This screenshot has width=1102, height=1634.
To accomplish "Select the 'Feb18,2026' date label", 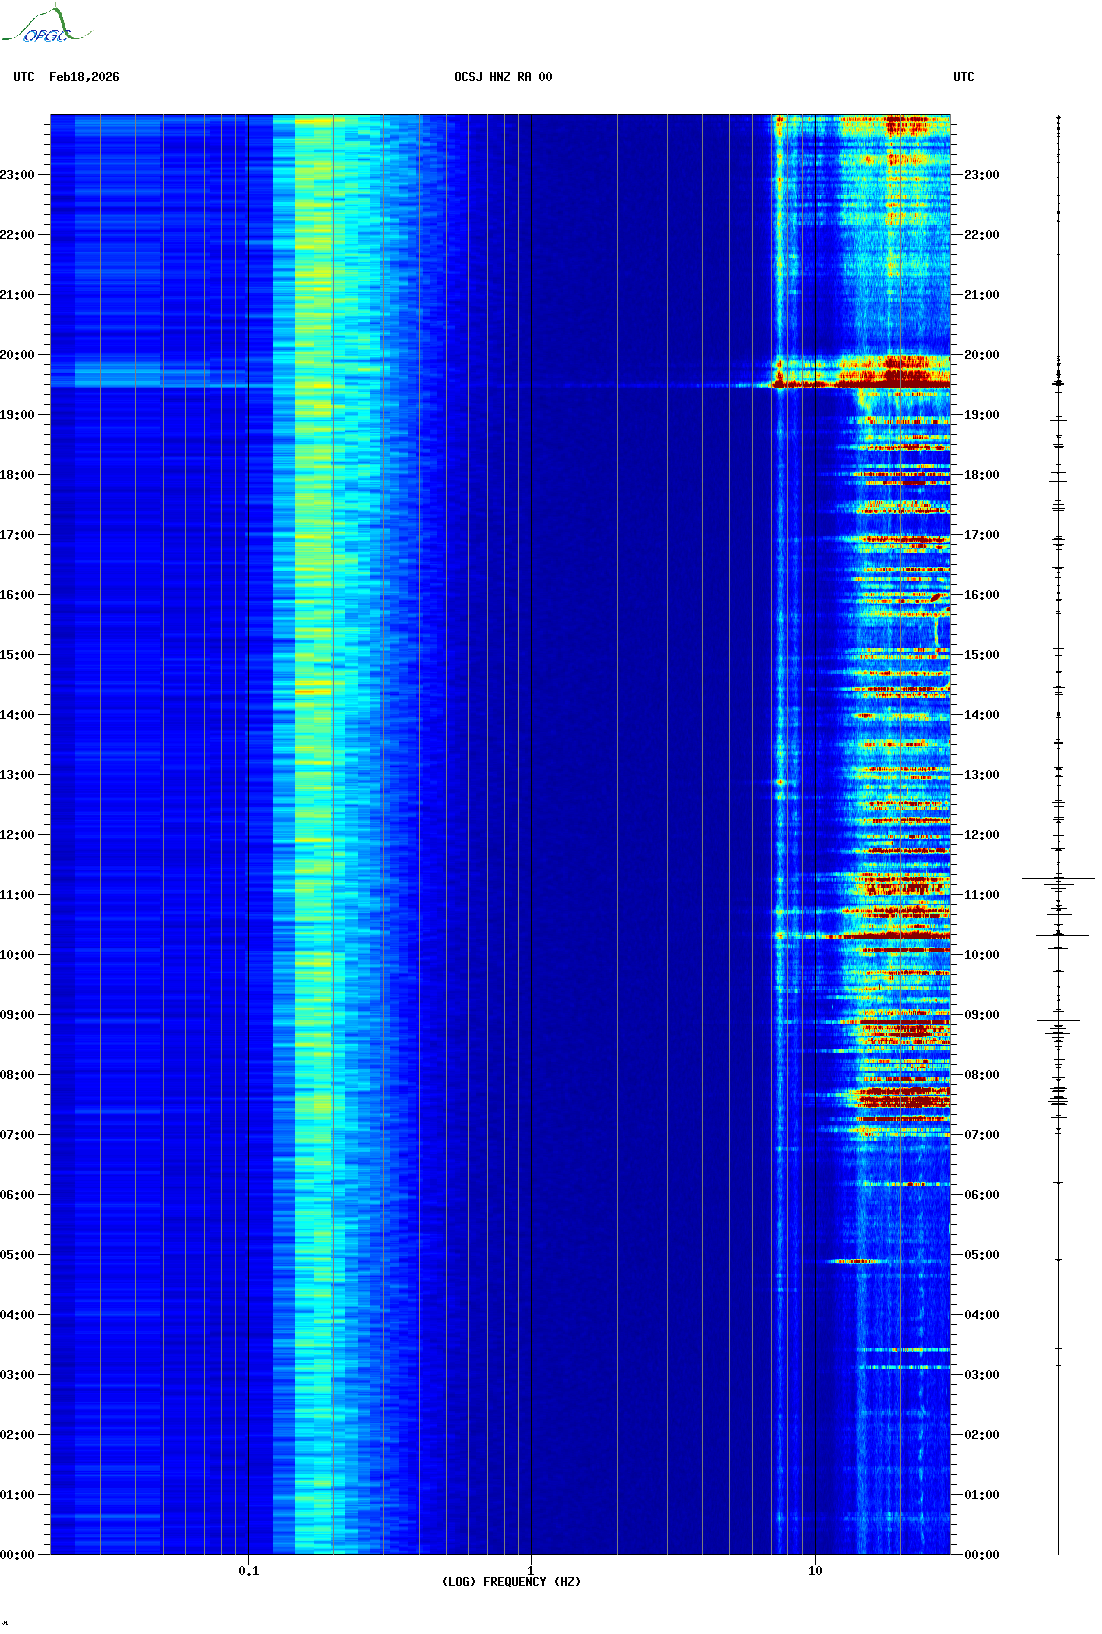I will (x=84, y=77).
